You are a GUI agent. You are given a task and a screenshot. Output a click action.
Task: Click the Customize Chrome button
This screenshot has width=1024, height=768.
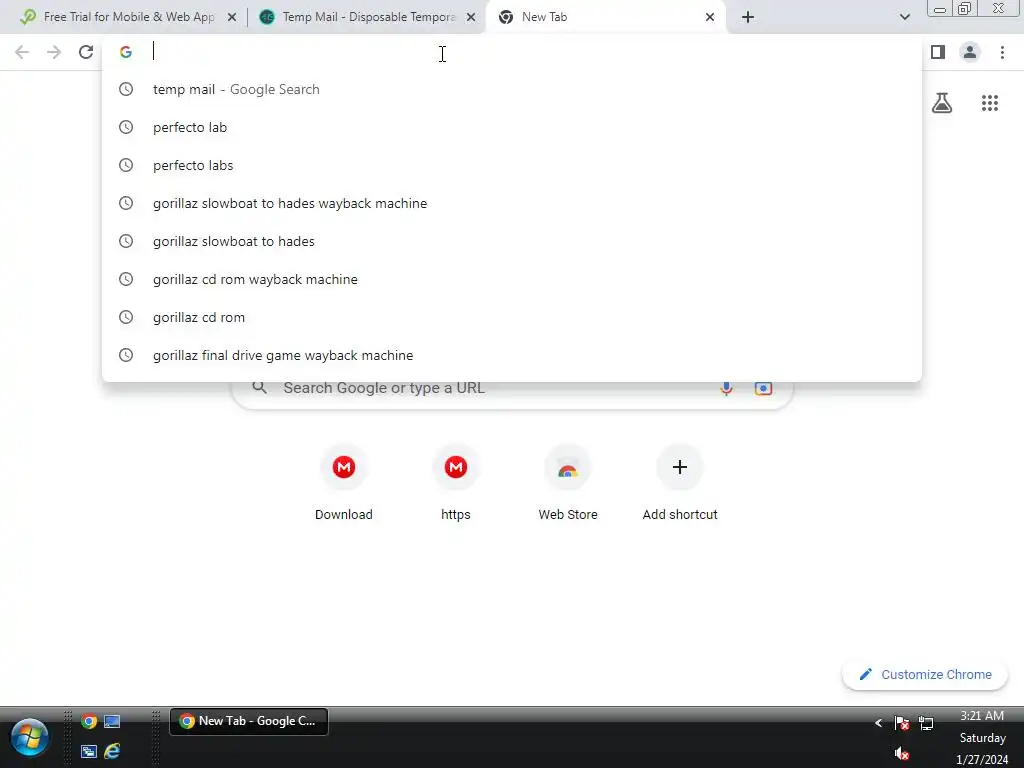tap(925, 675)
